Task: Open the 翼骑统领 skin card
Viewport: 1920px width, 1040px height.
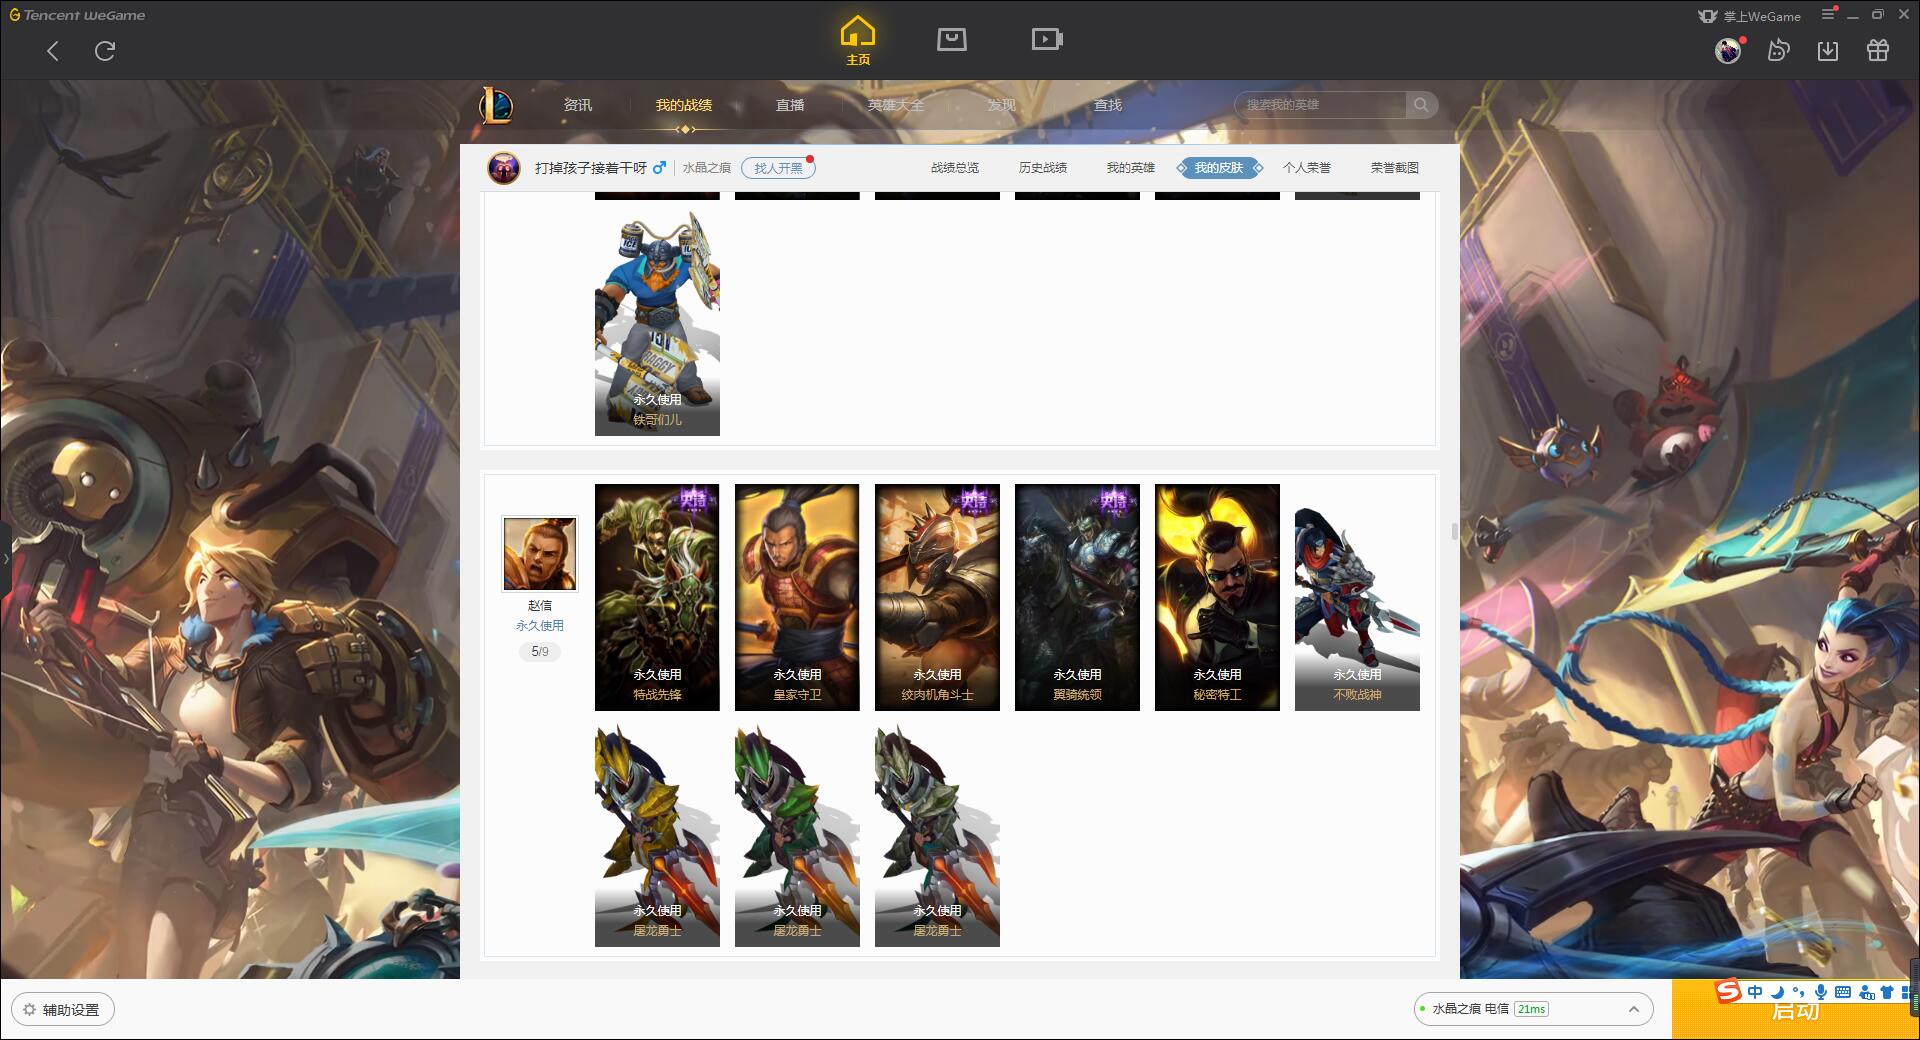Action: 1077,597
